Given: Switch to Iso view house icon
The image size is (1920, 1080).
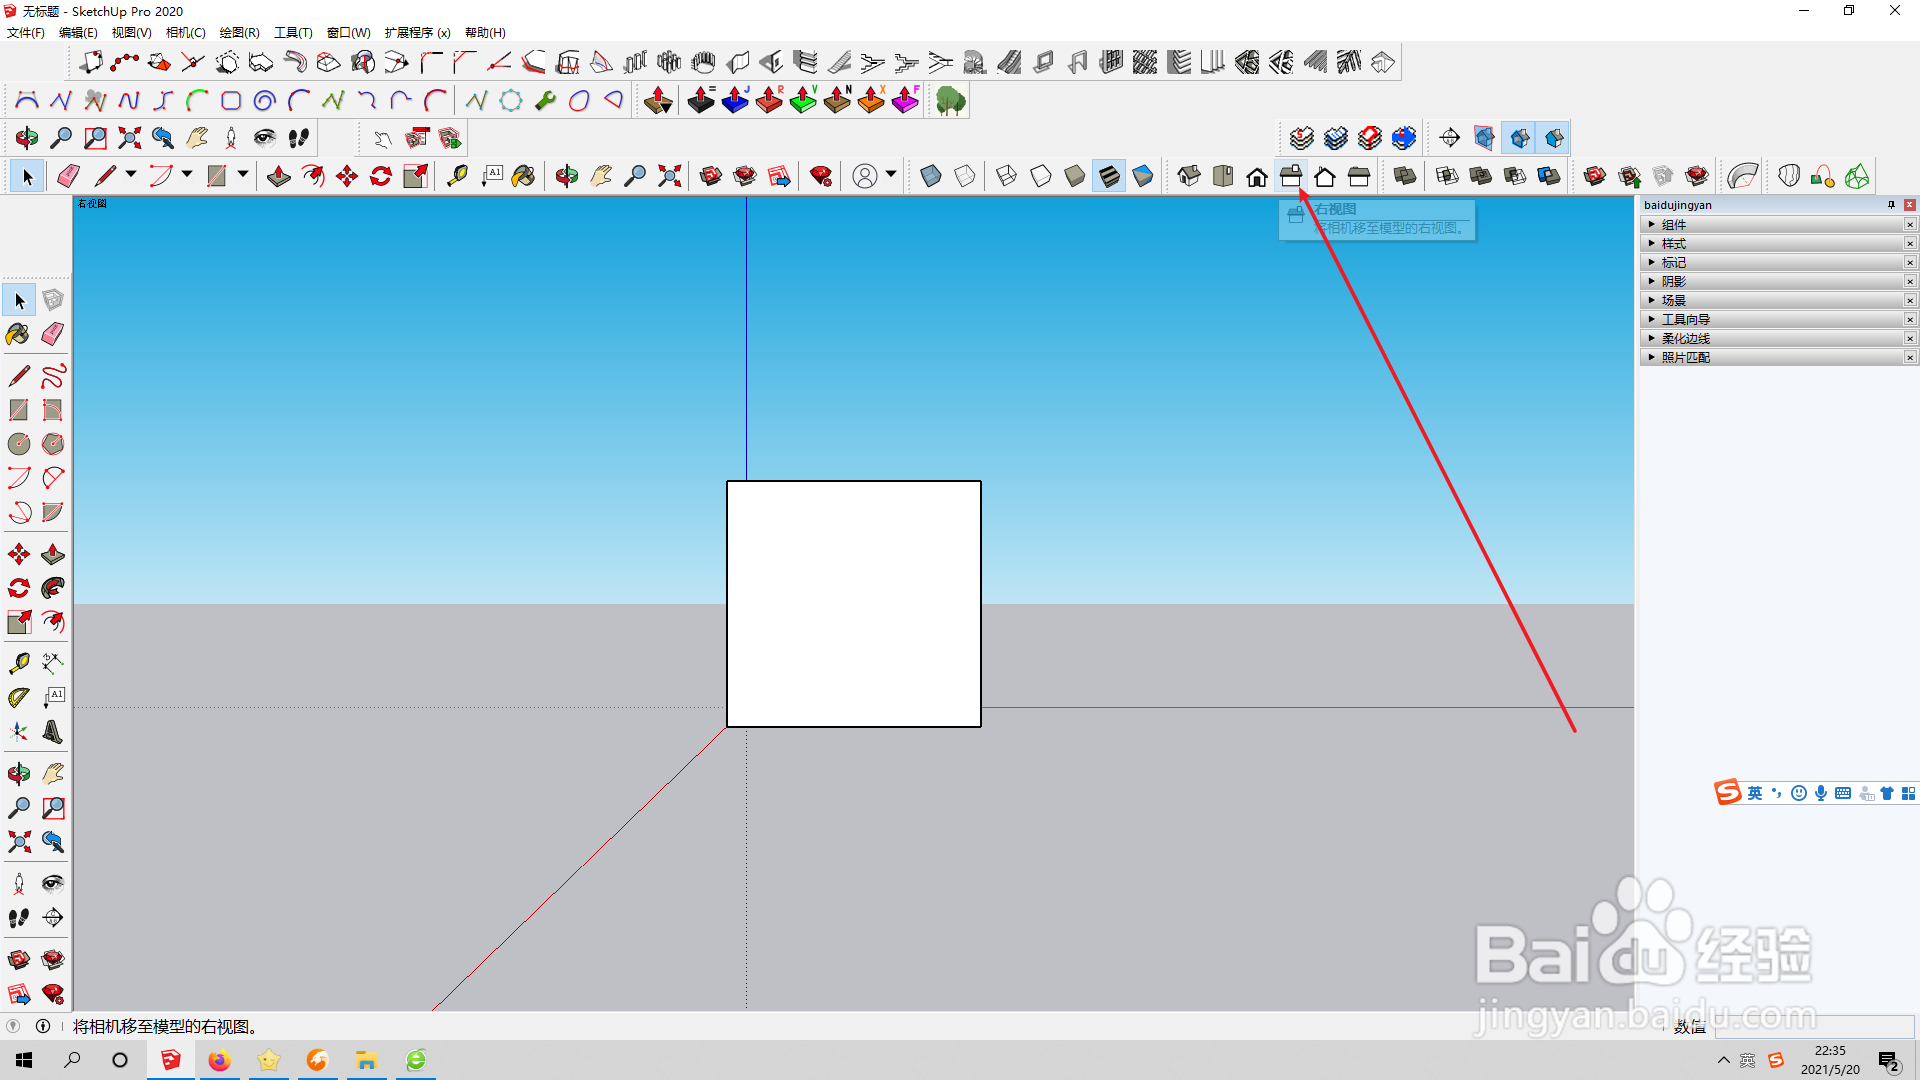Looking at the screenshot, I should point(1189,177).
